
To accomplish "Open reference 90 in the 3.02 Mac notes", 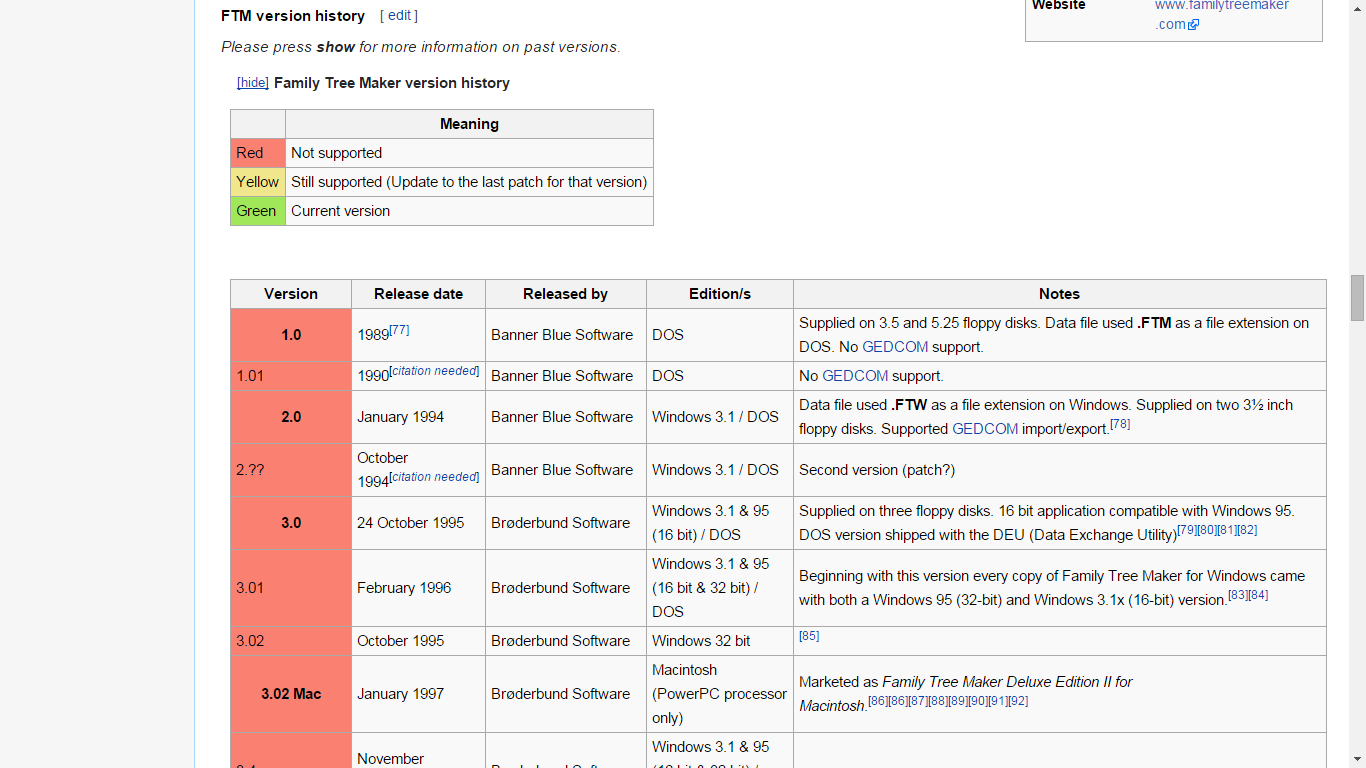I will click(x=978, y=701).
